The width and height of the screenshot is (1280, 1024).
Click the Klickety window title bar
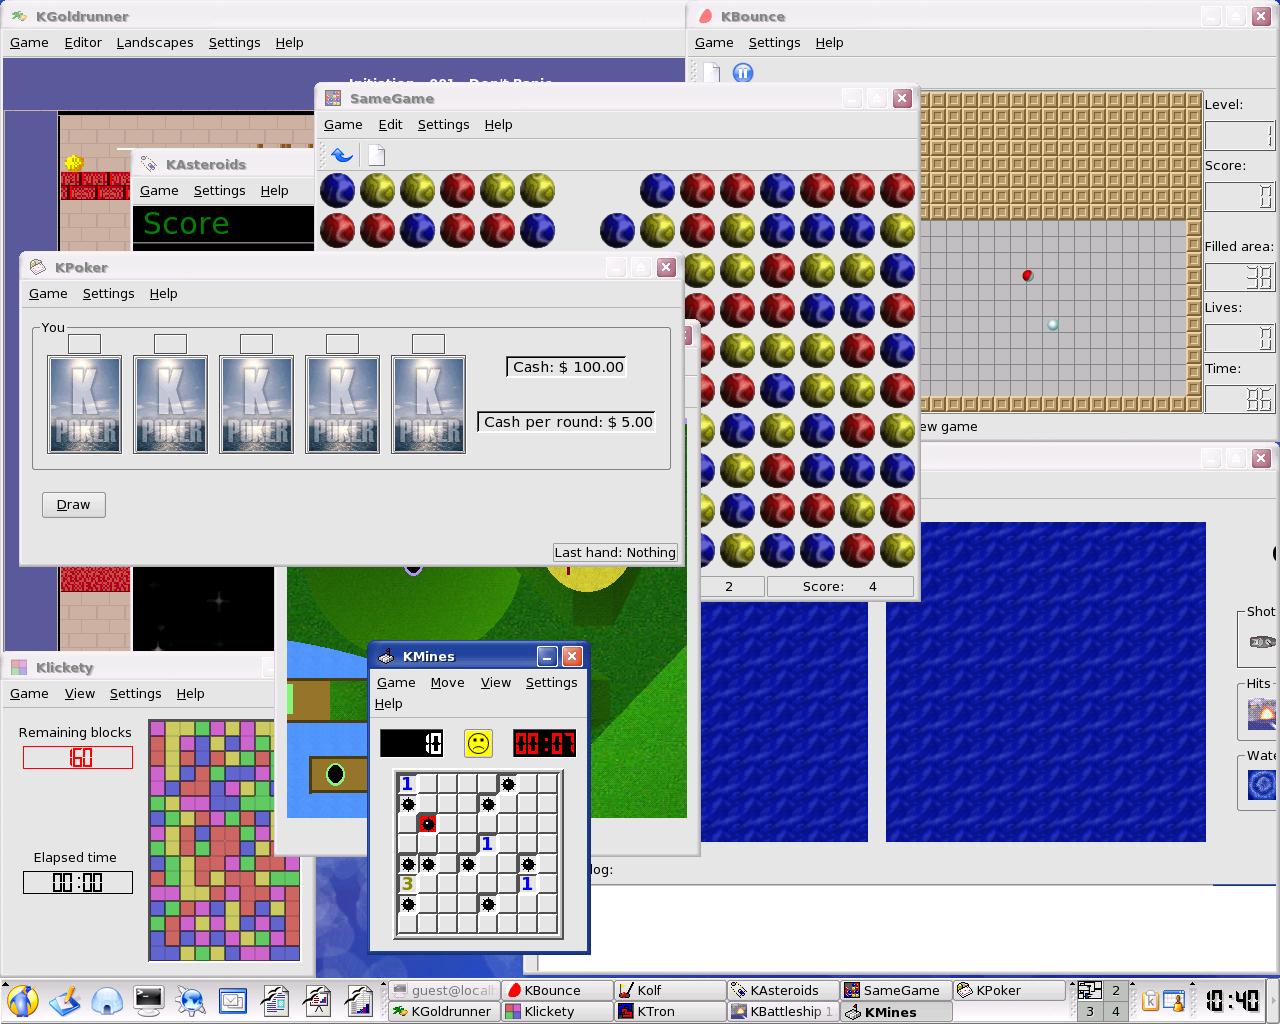click(138, 667)
